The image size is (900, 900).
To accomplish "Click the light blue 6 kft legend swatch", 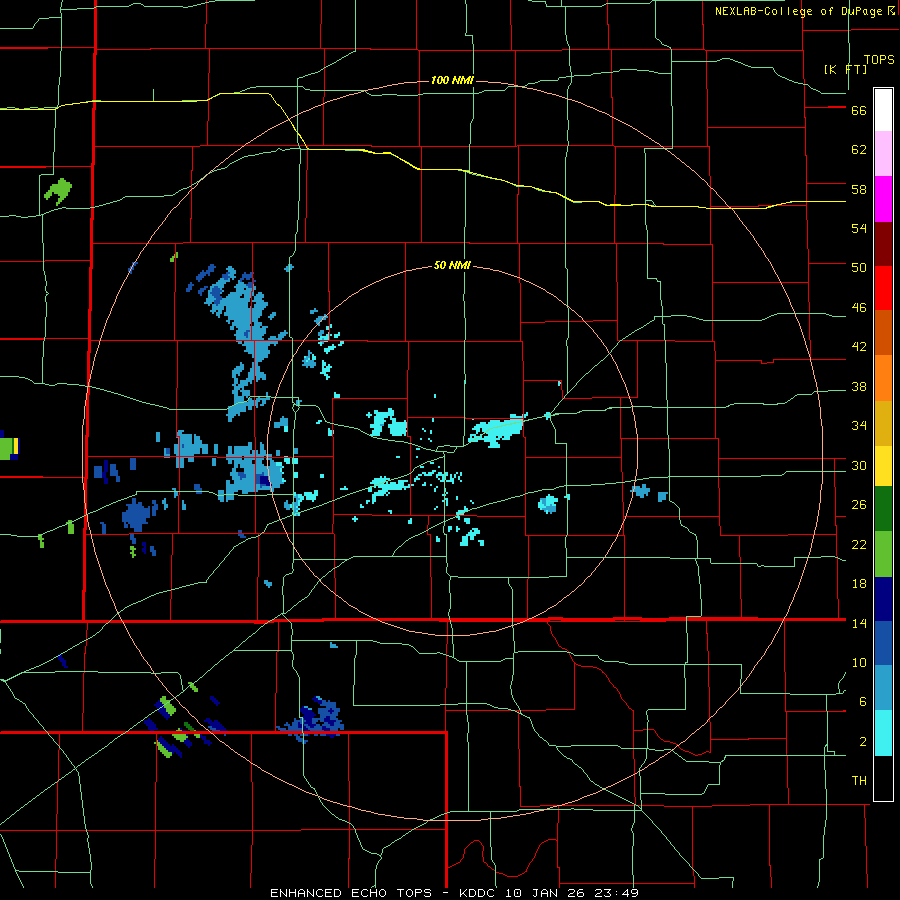I will point(883,688).
